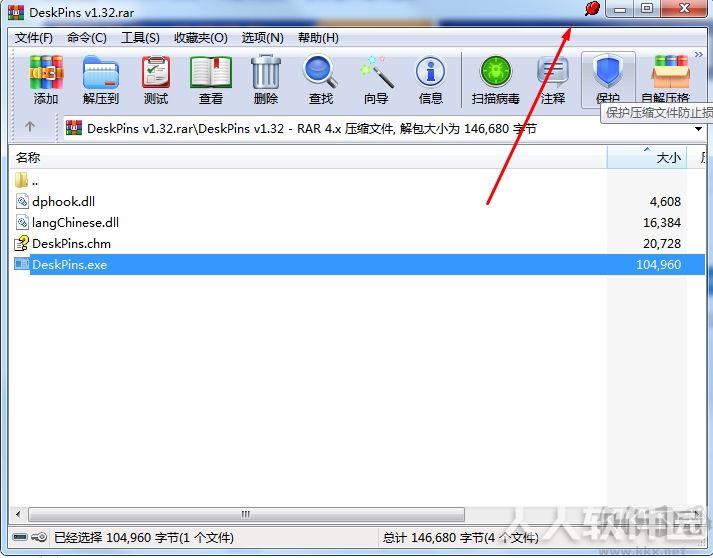This screenshot has height=558, width=713.
Task: Click the 16,384 size value
Action: click(x=662, y=222)
